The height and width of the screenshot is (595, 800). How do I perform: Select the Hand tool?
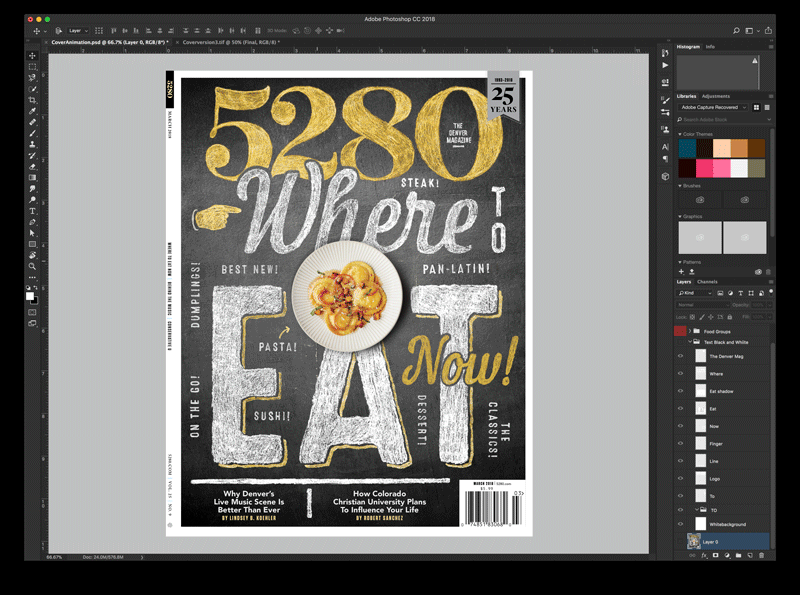pos(32,255)
